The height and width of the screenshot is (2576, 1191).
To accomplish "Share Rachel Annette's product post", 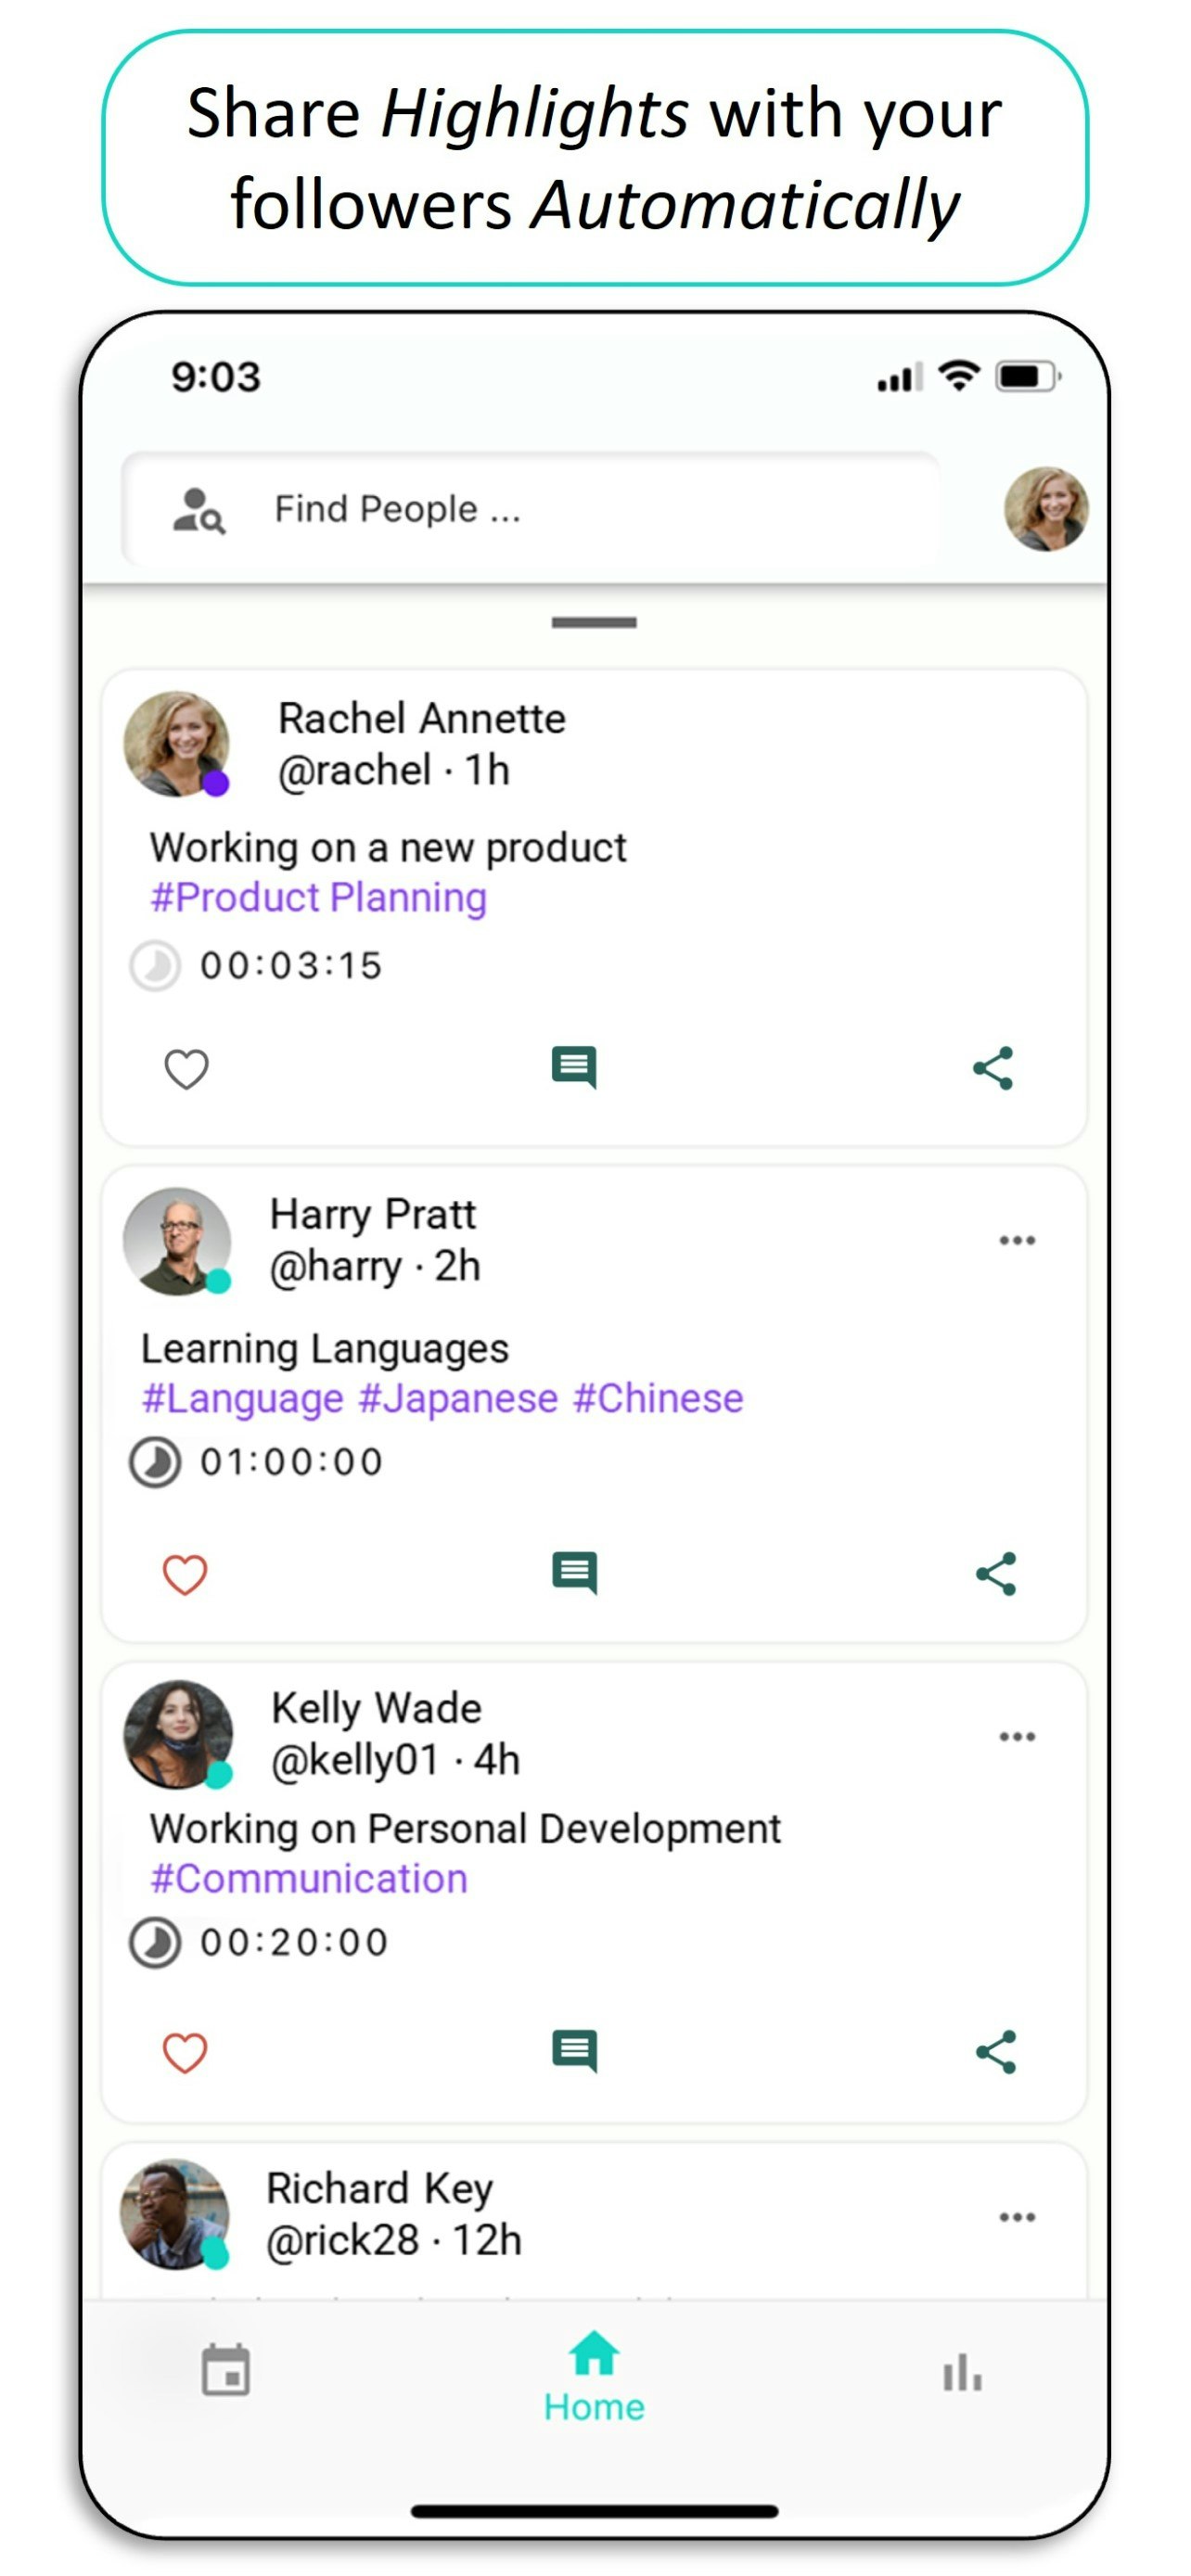I will (x=993, y=1068).
